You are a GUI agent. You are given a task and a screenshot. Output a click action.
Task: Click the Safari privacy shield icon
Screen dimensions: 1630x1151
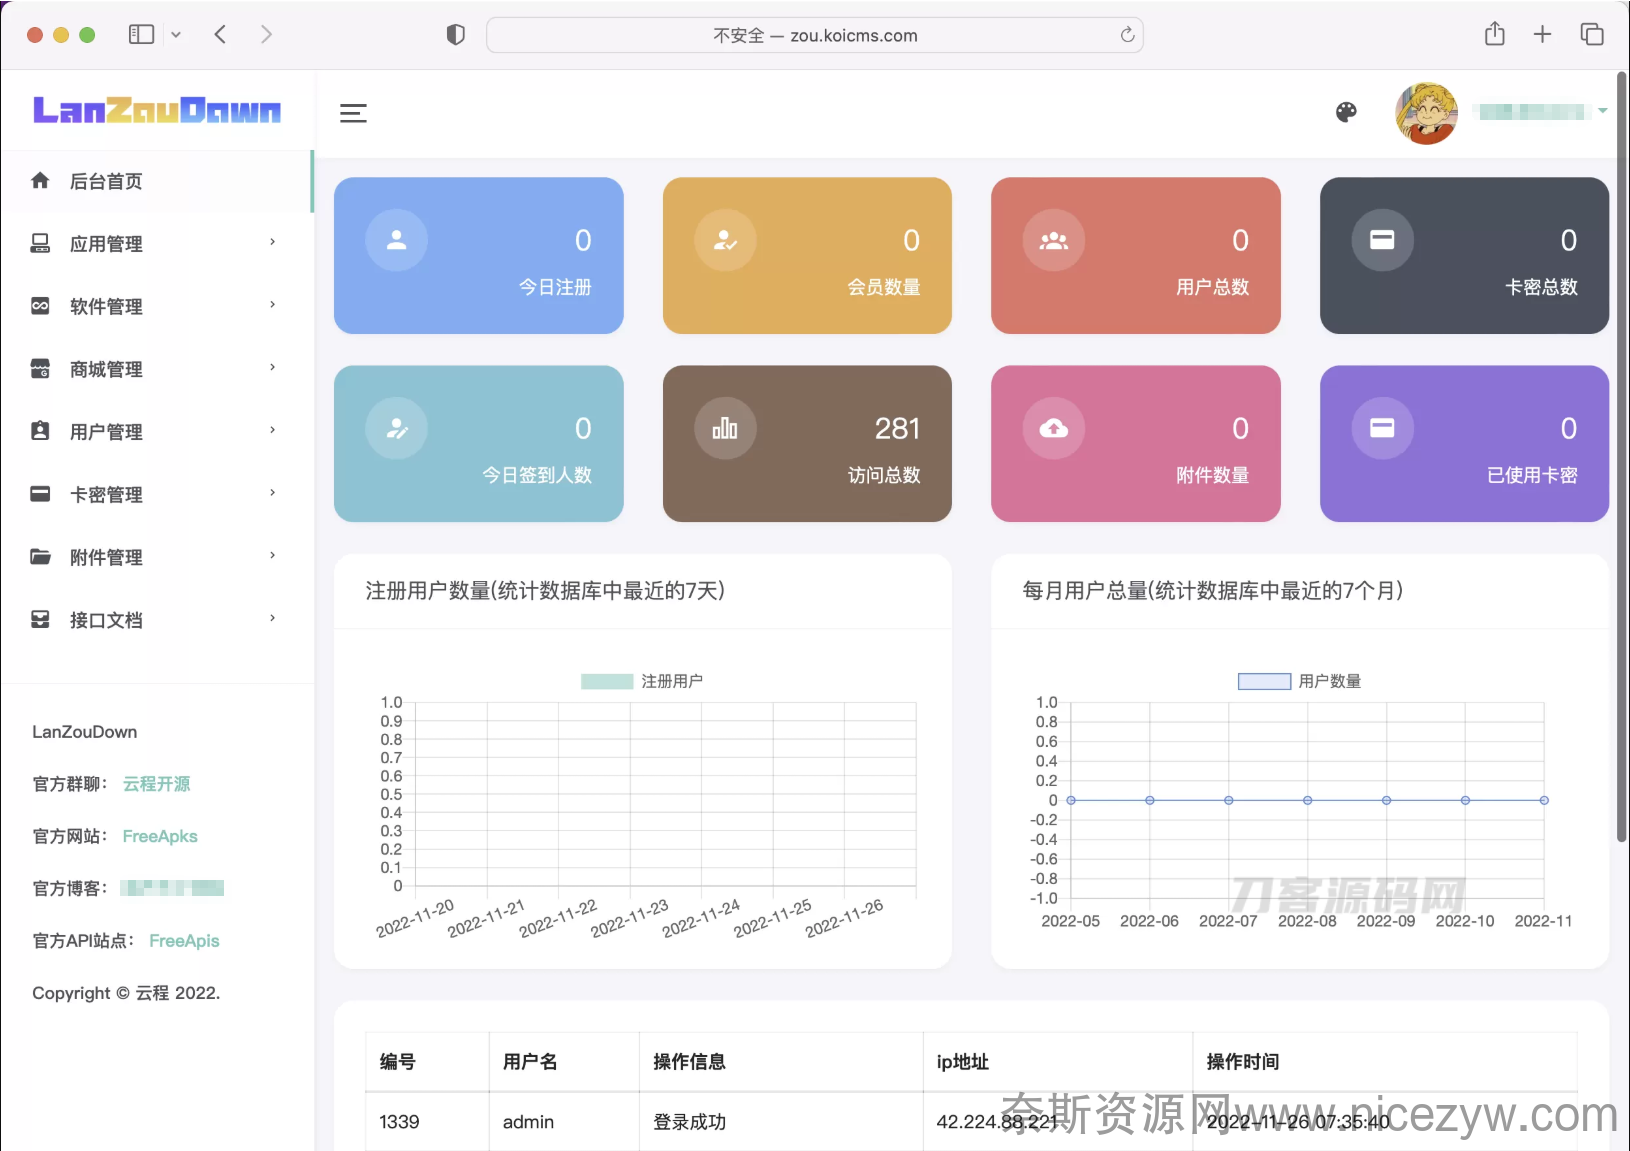point(455,35)
